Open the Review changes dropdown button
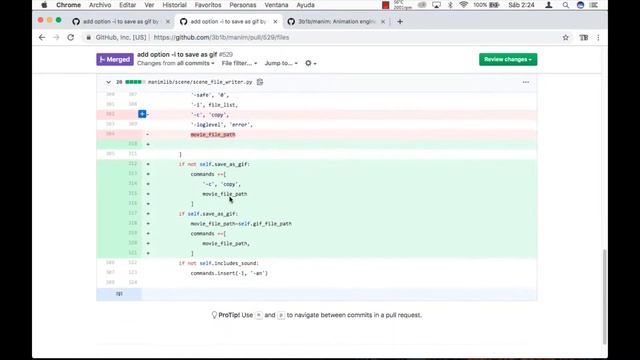Viewport: 640px width, 360px height. click(x=508, y=59)
